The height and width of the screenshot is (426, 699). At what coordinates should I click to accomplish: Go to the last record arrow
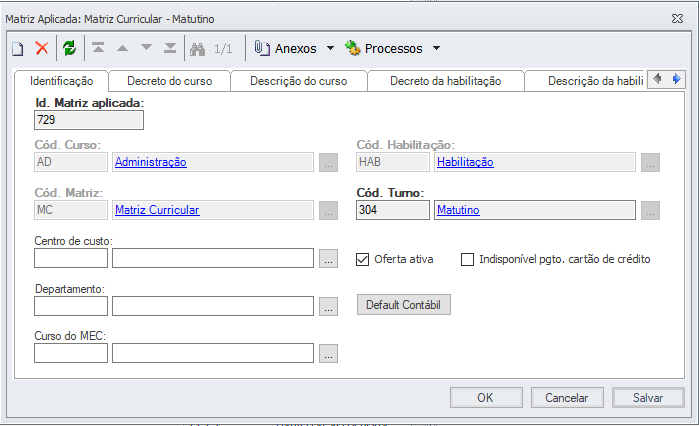click(170, 48)
